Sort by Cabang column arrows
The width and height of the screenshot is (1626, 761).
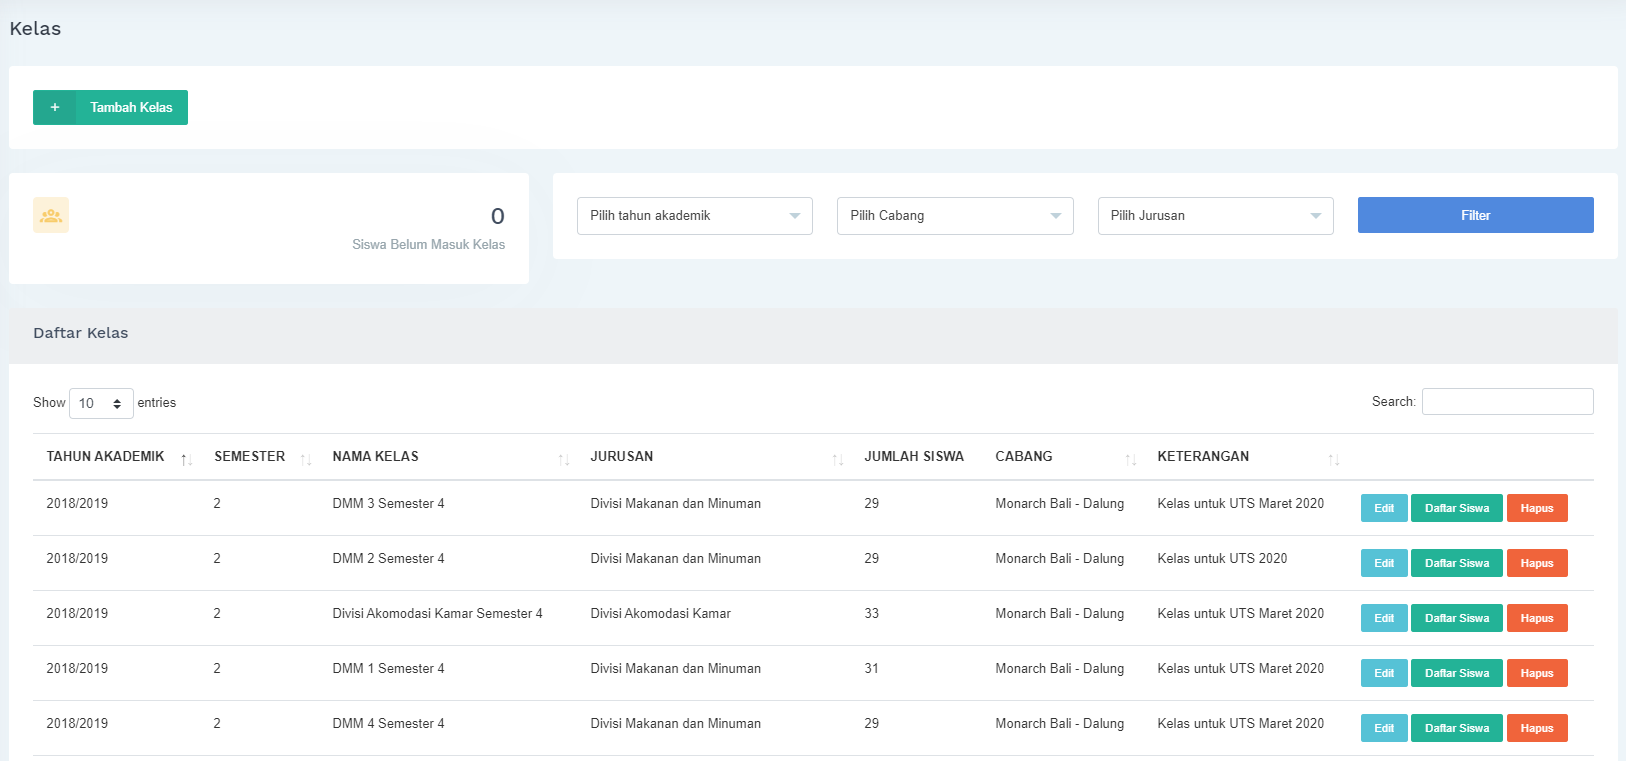click(1131, 459)
